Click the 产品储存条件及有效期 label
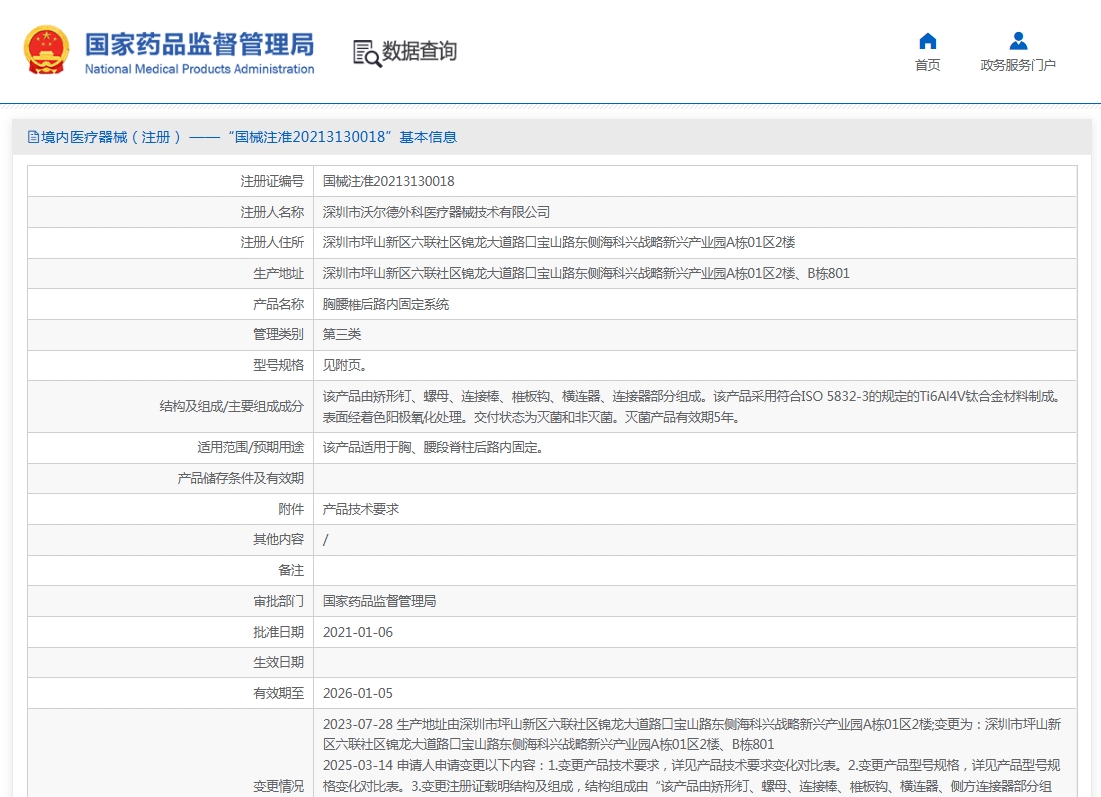 click(x=240, y=478)
